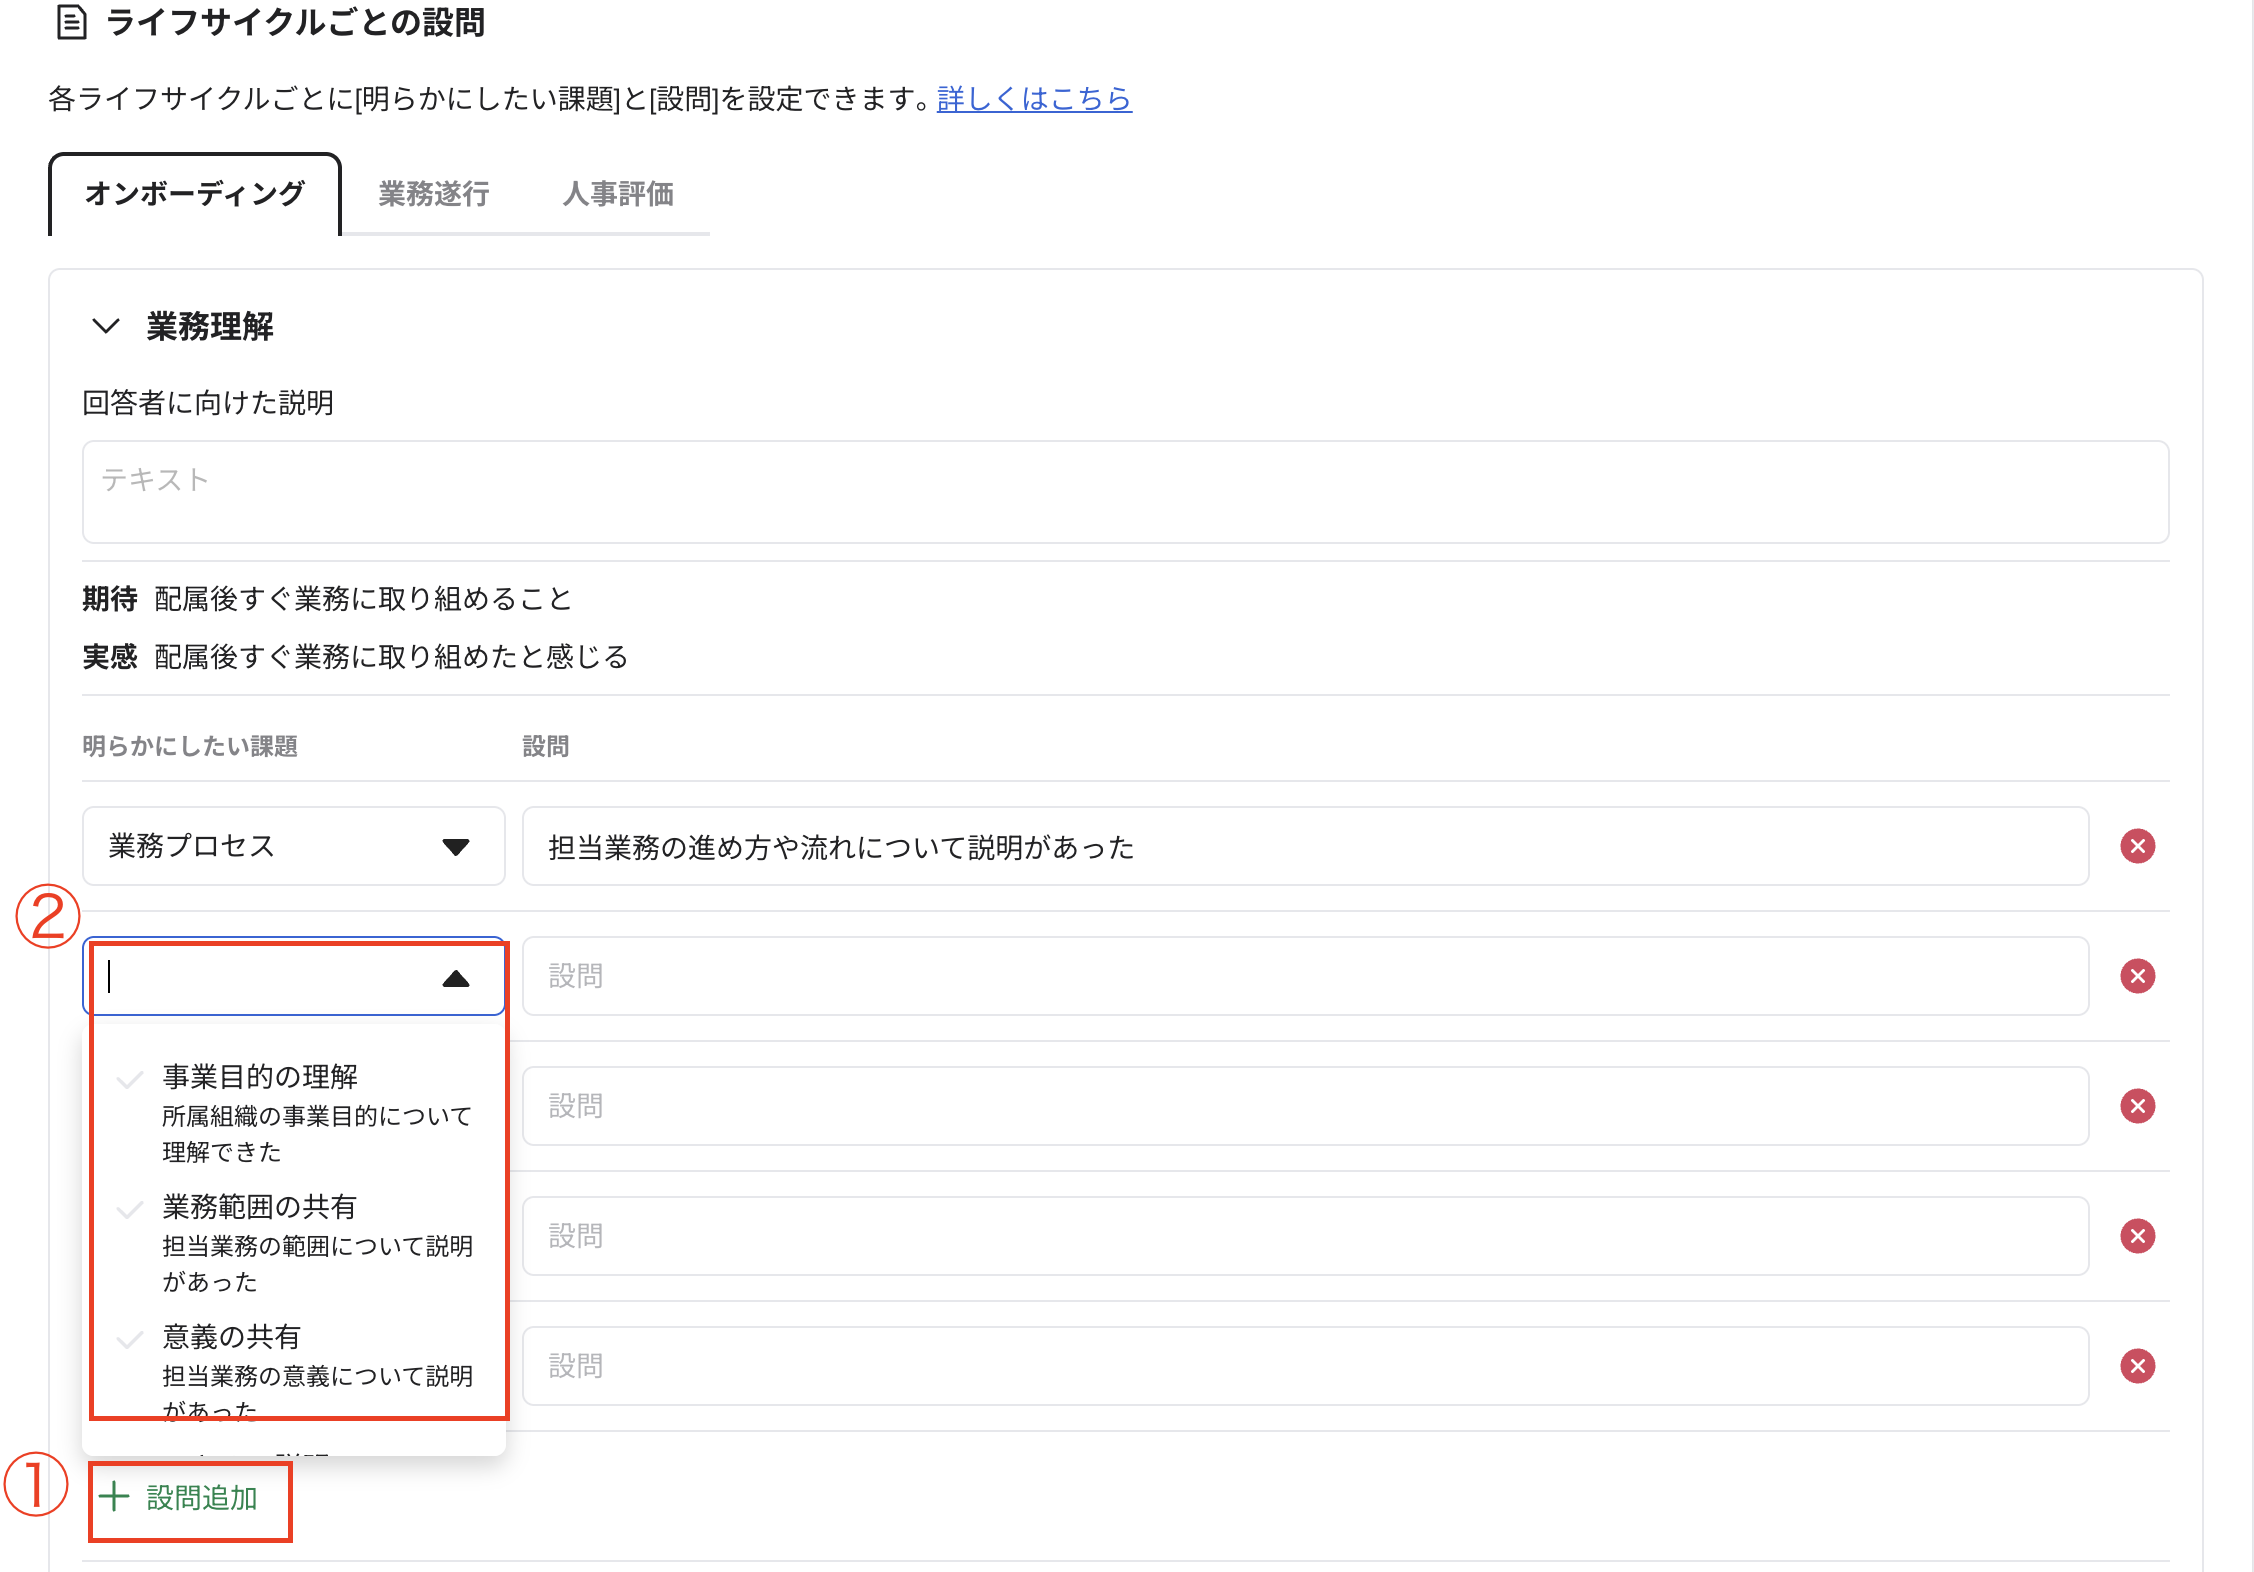Remove the second empty question row
Image resolution: width=2254 pixels, height=1572 pixels.
coord(2138,977)
